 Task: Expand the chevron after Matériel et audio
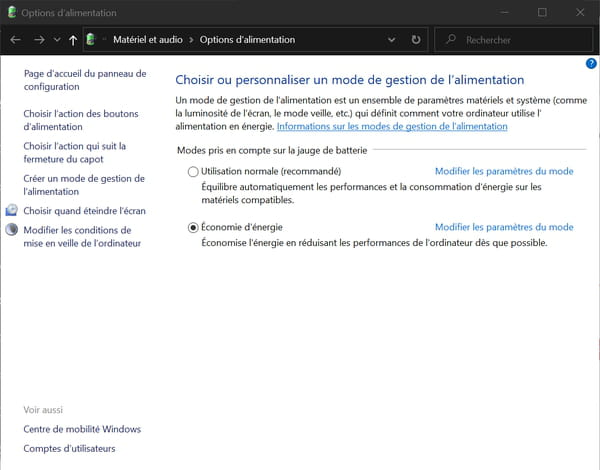tap(191, 40)
